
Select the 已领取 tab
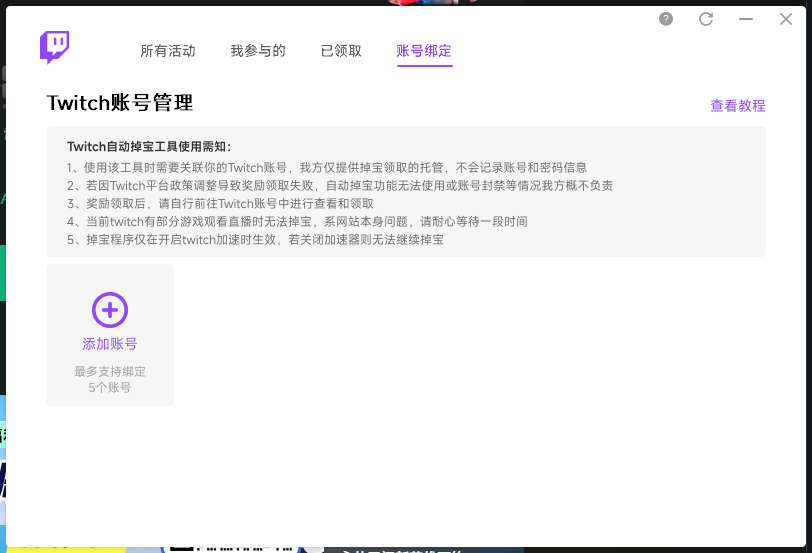tap(341, 51)
